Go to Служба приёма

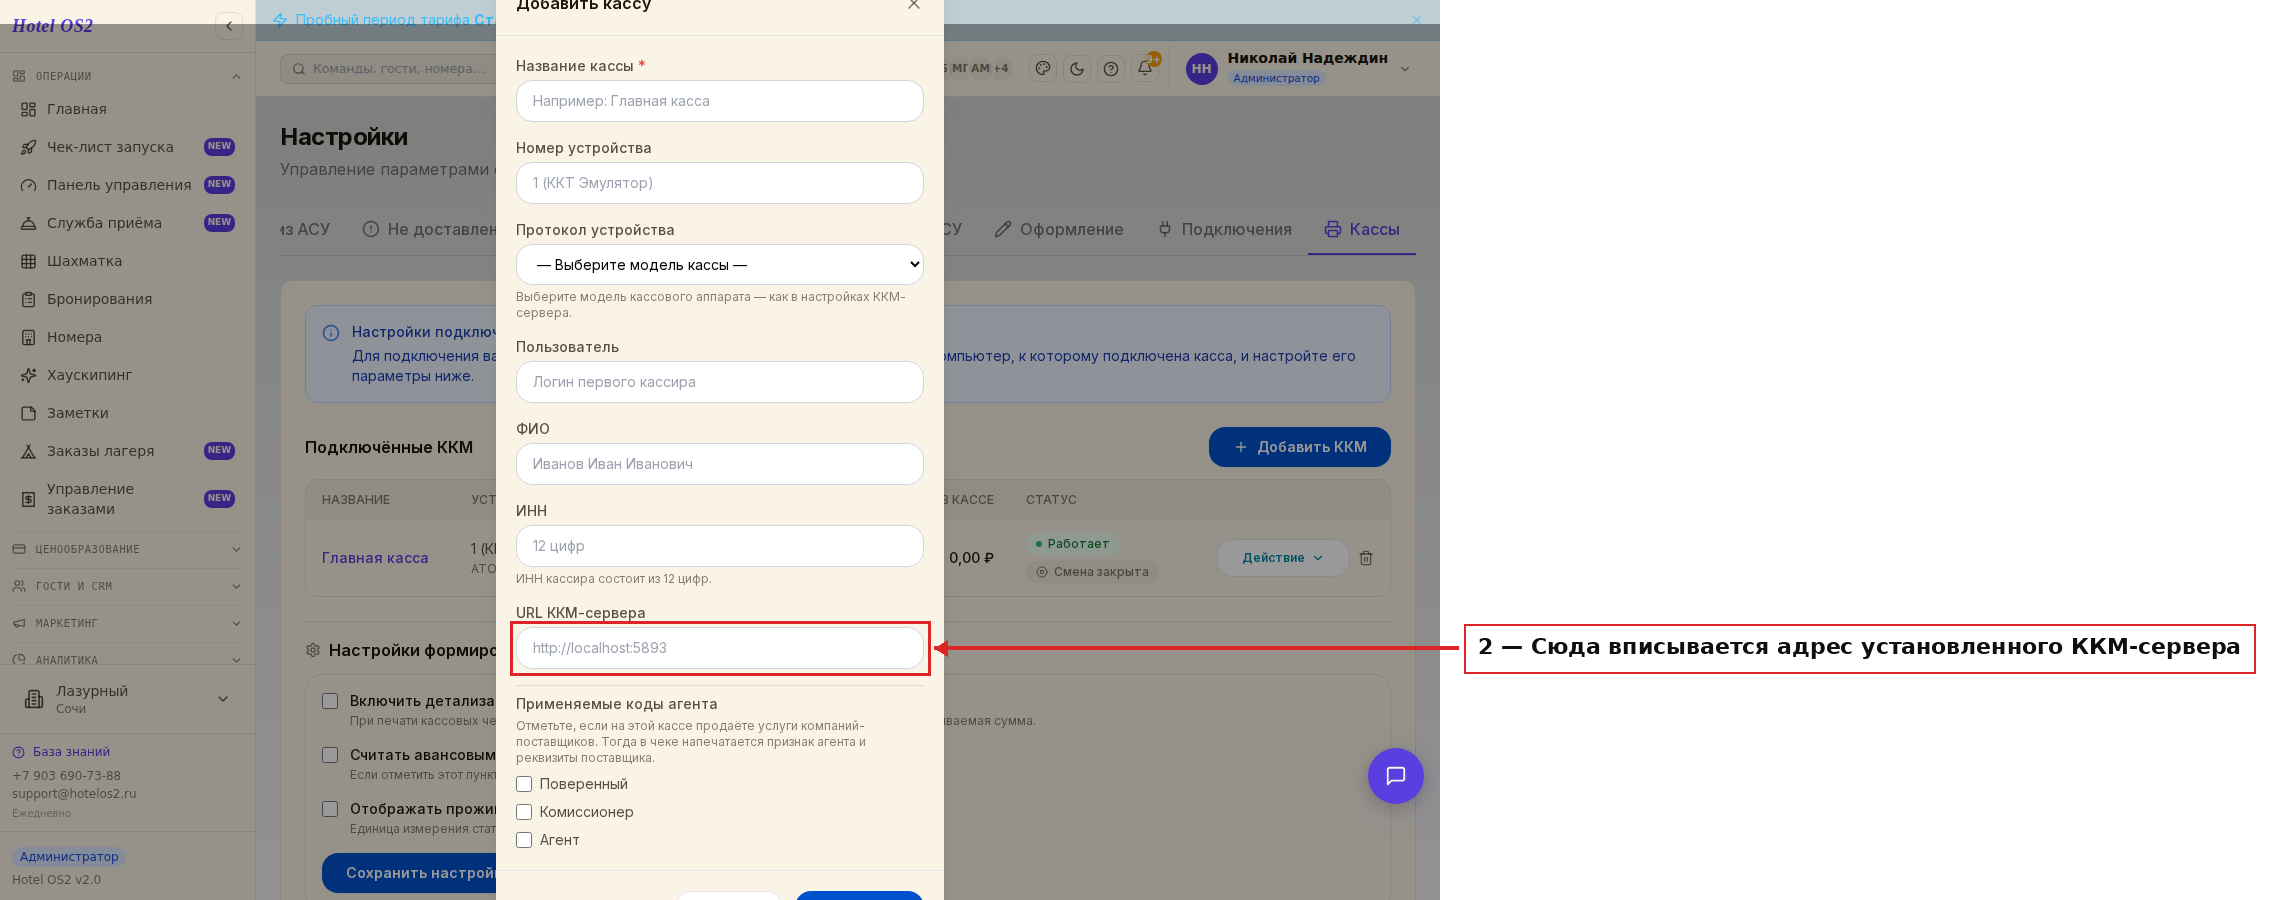tap(127, 223)
